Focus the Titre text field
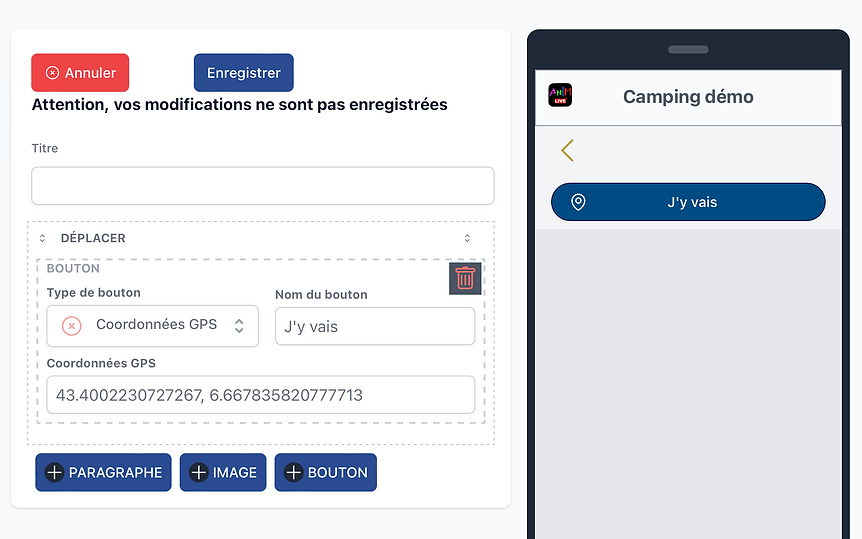Viewport: 862px width, 539px height. click(263, 186)
